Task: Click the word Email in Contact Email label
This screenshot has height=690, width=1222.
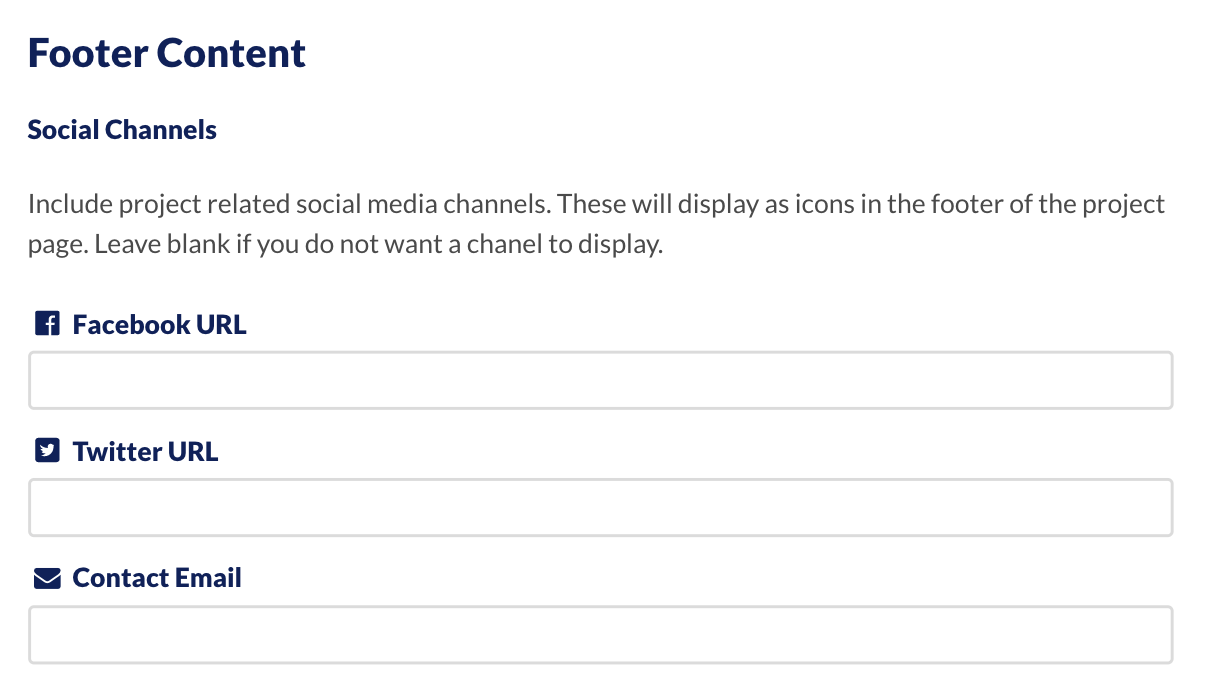Action: [x=208, y=578]
